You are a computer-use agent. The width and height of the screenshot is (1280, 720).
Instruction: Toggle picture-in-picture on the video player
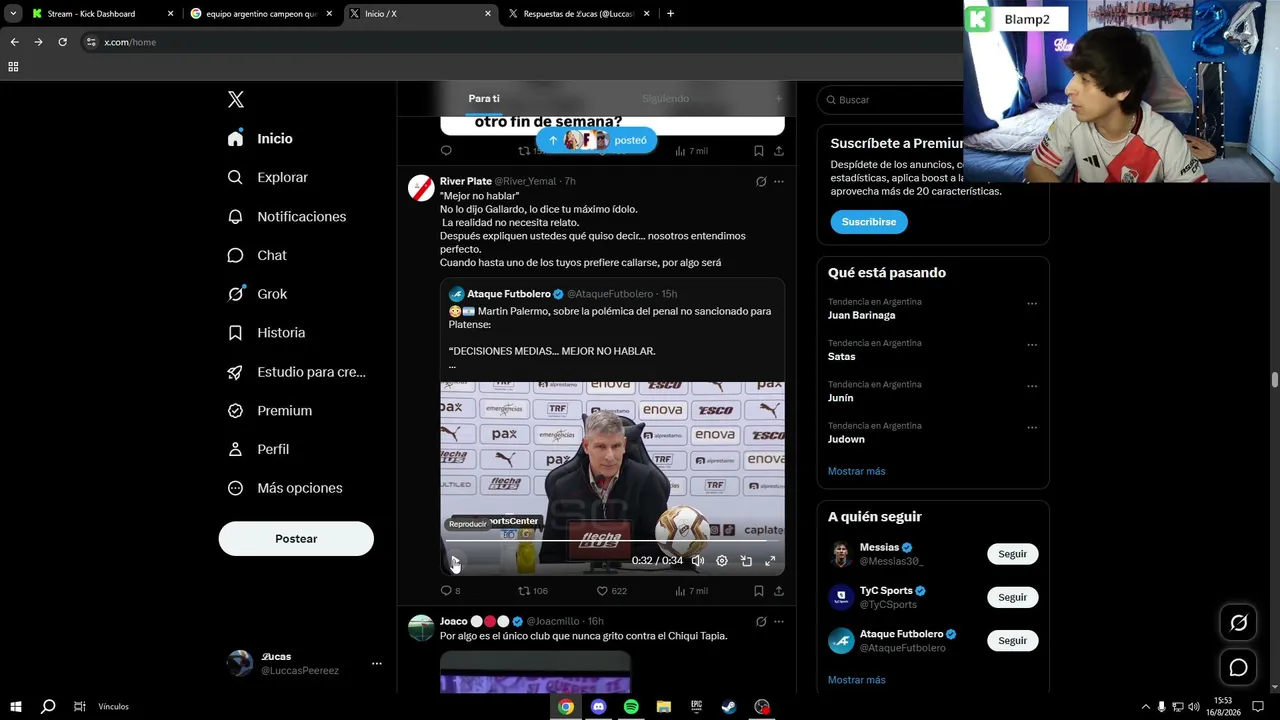click(746, 561)
